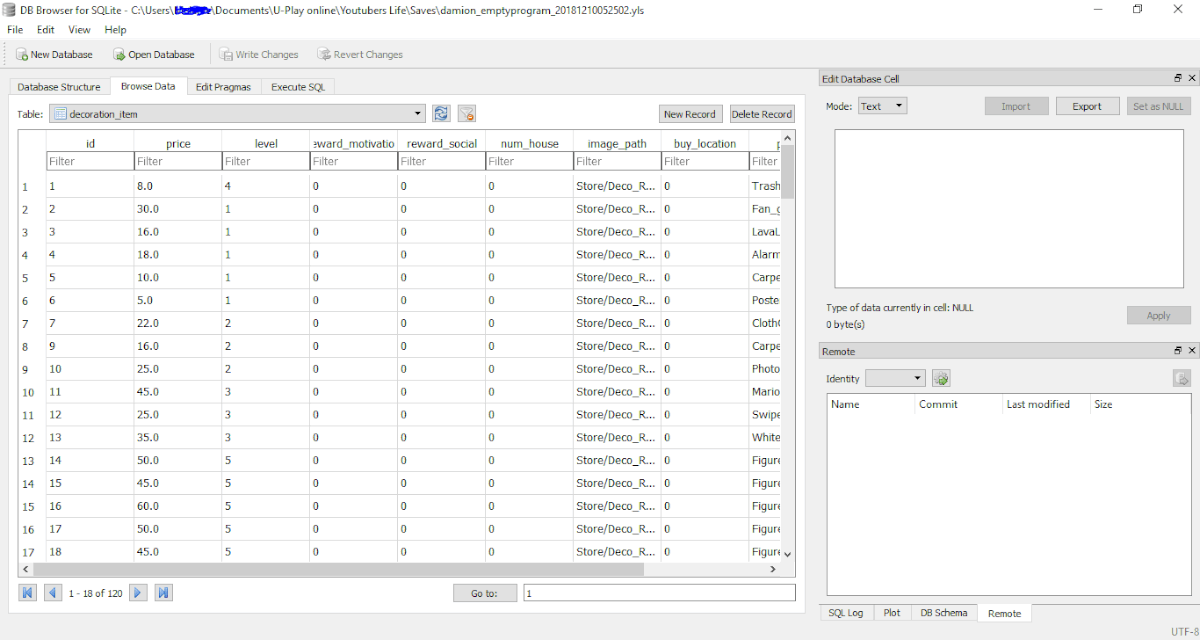Image resolution: width=1200 pixels, height=640 pixels.
Task: Sort by the price column header
Action: (x=178, y=143)
